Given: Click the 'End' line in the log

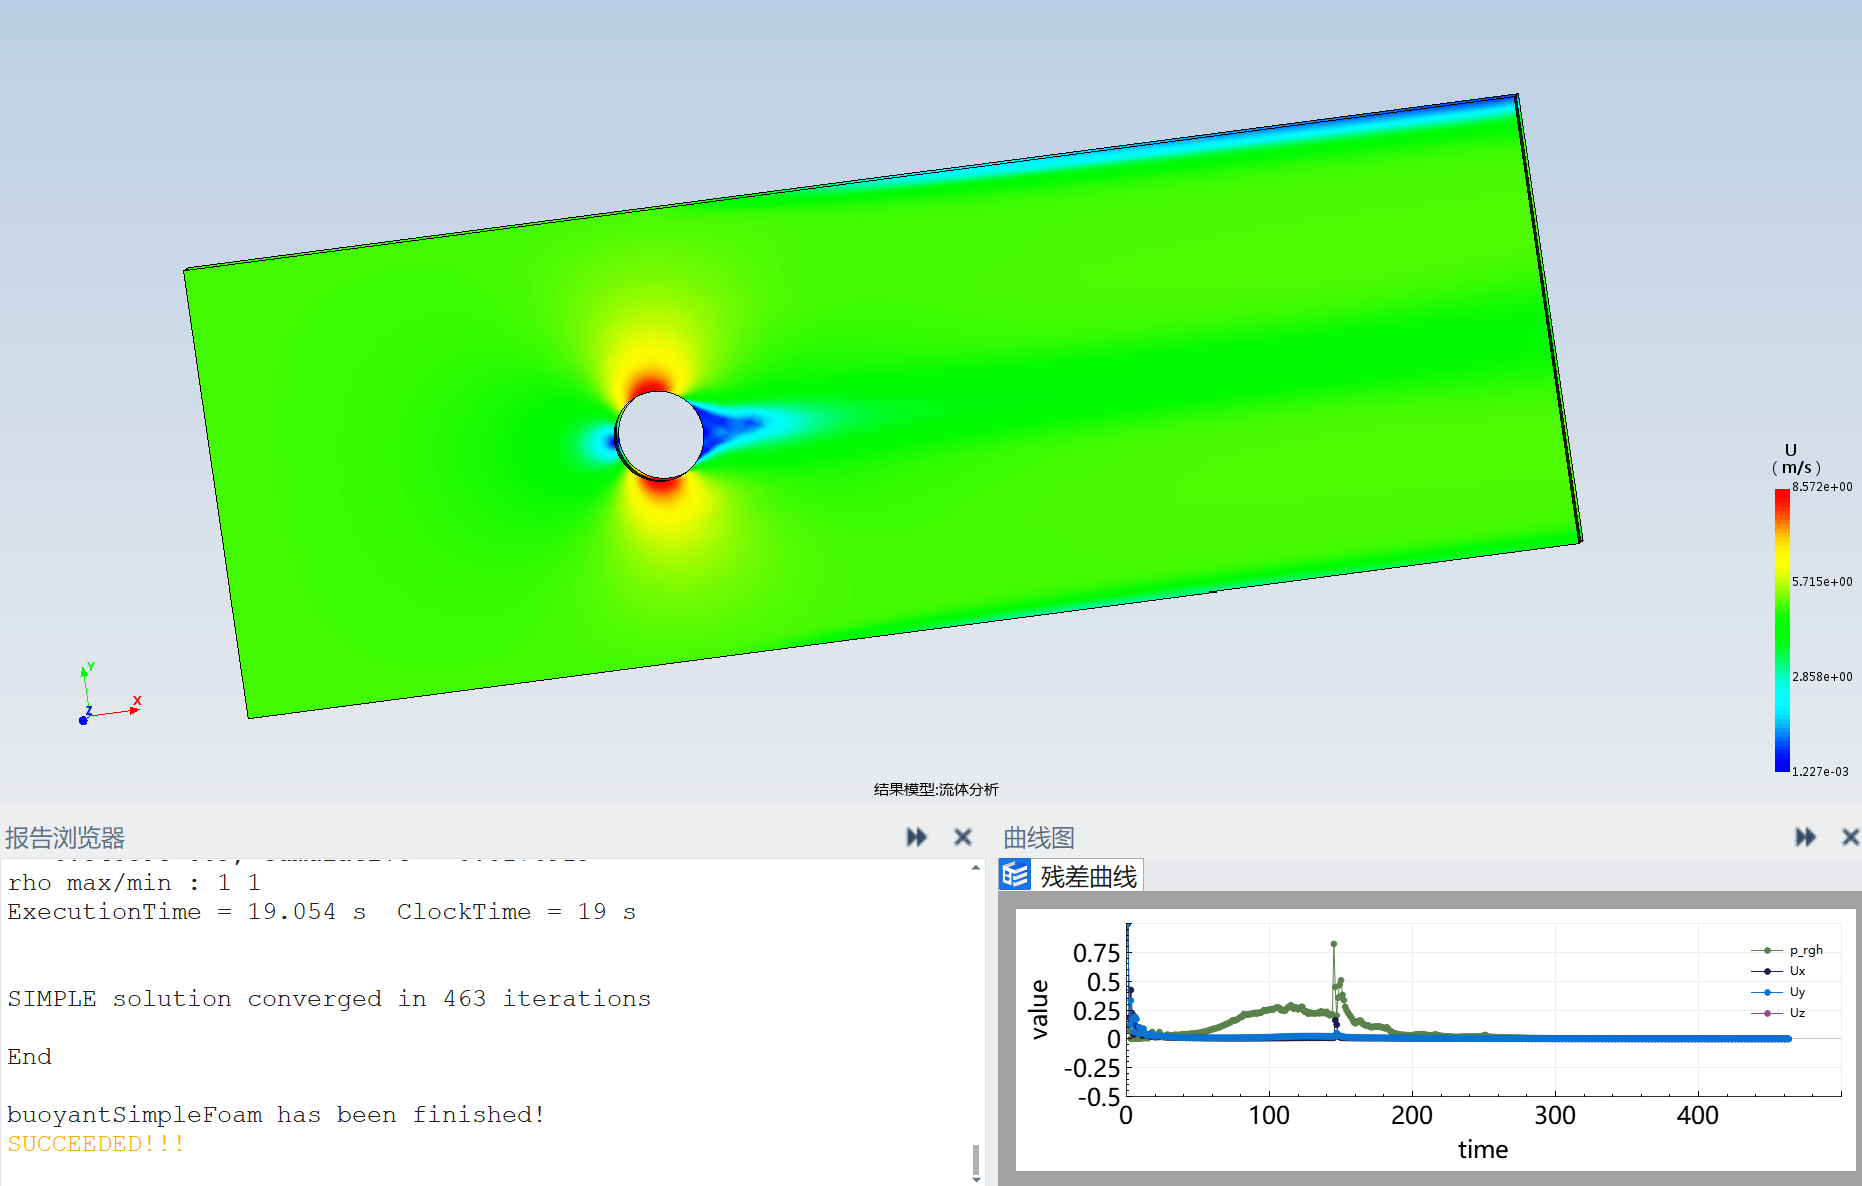Looking at the screenshot, I should coord(29,1056).
